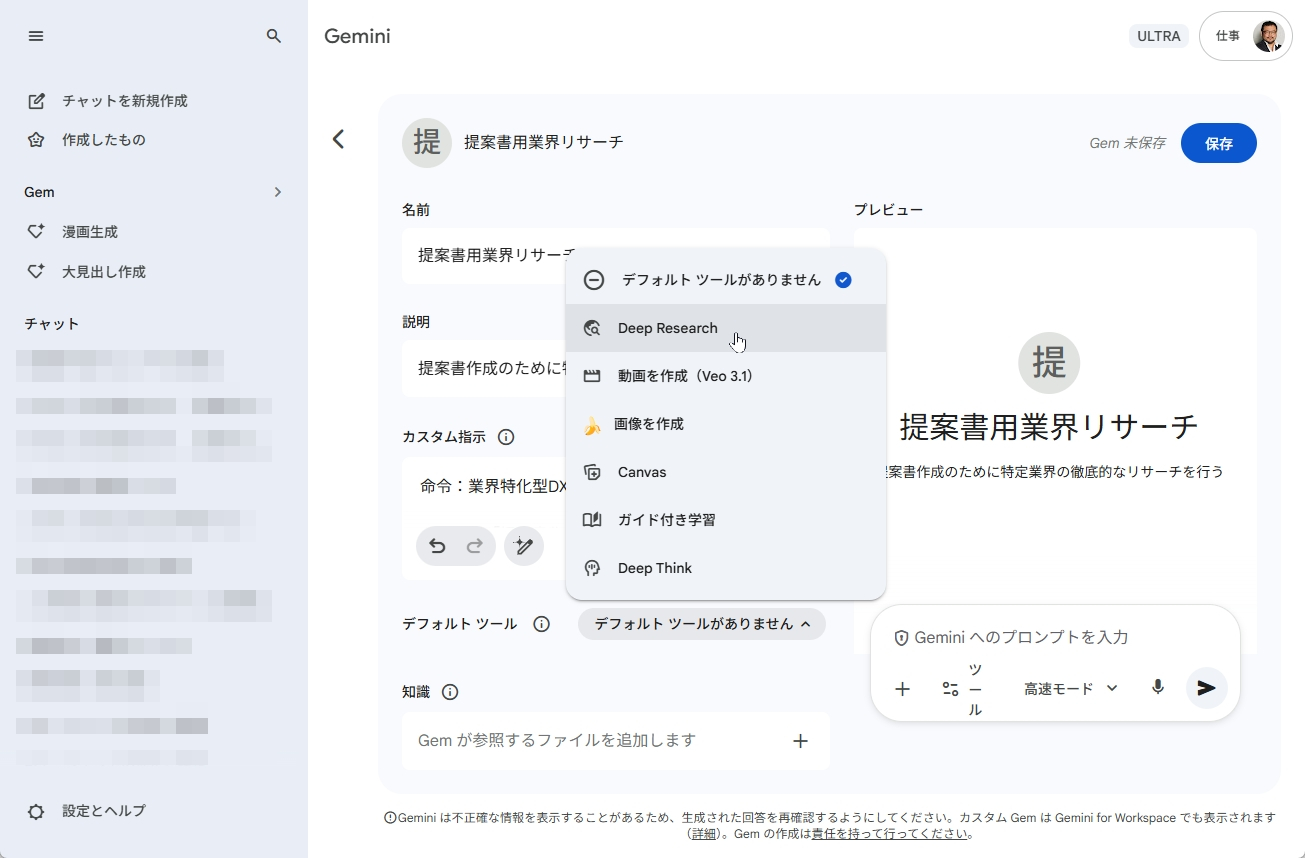Select 動画を作成 (Veo 3.1) menu option
The image size is (1305, 858).
726,376
